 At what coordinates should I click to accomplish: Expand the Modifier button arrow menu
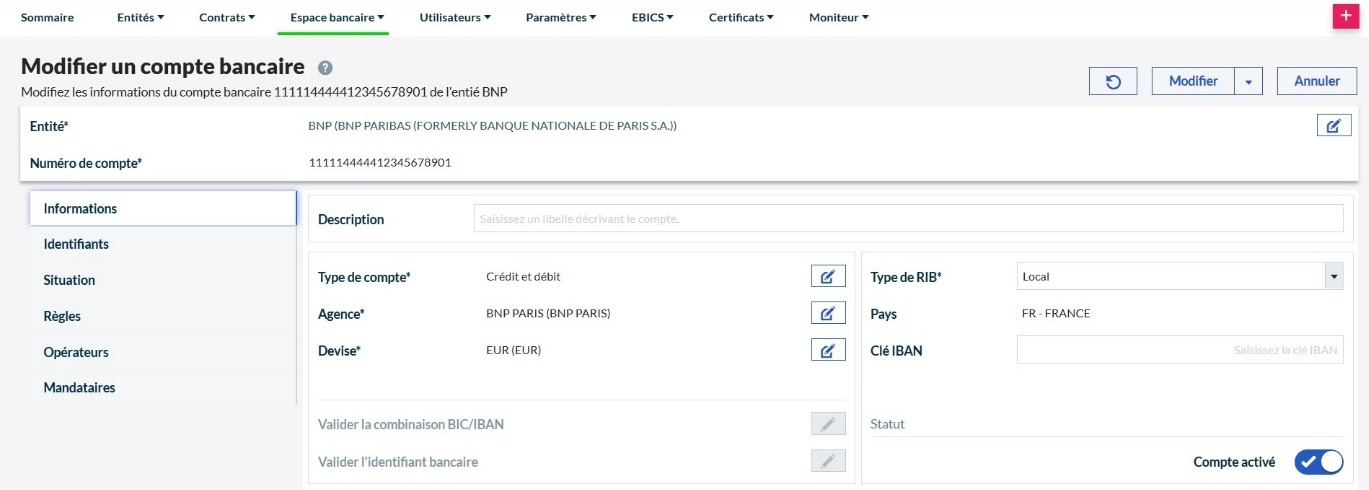click(1248, 82)
